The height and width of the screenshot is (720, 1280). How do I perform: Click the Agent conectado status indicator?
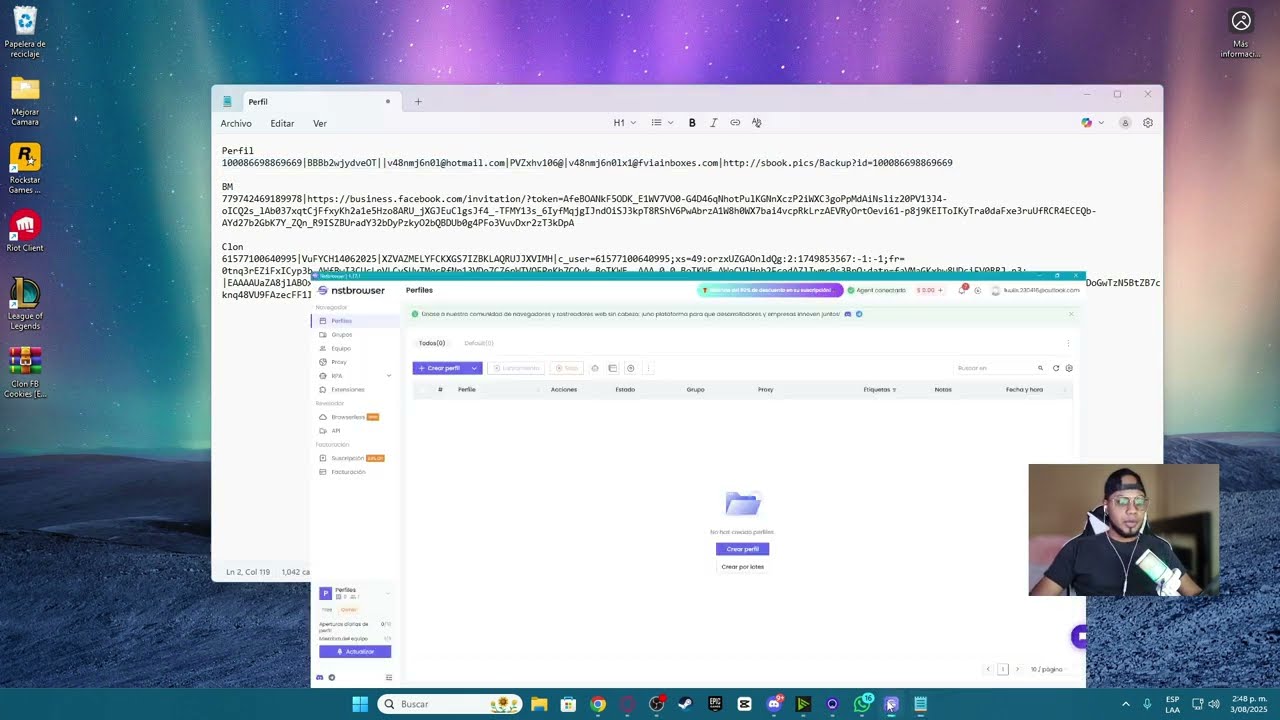(877, 290)
